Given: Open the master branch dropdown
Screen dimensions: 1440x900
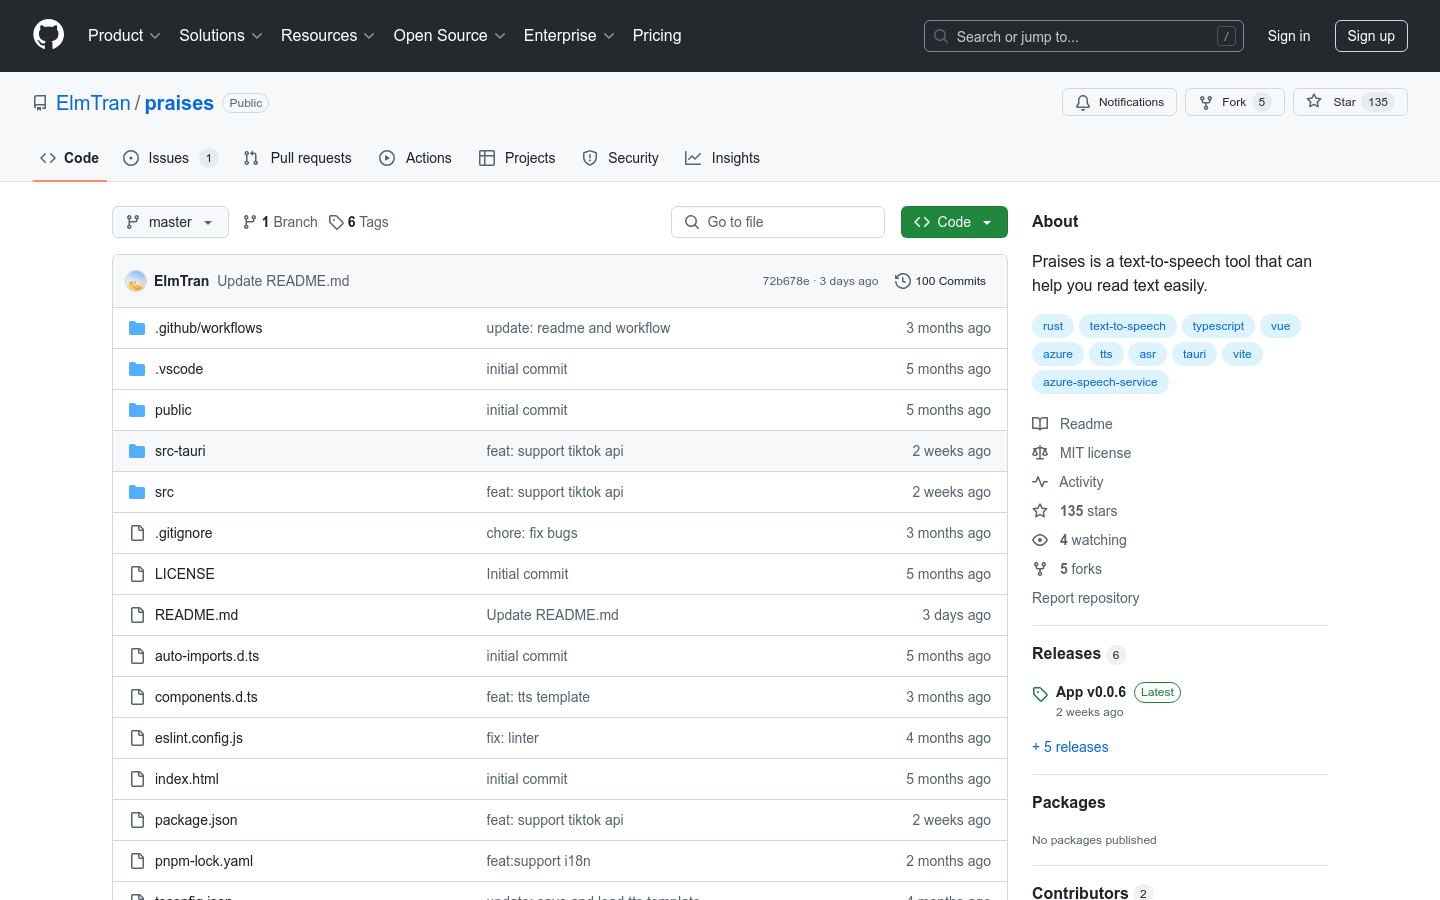Looking at the screenshot, I should tap(170, 222).
